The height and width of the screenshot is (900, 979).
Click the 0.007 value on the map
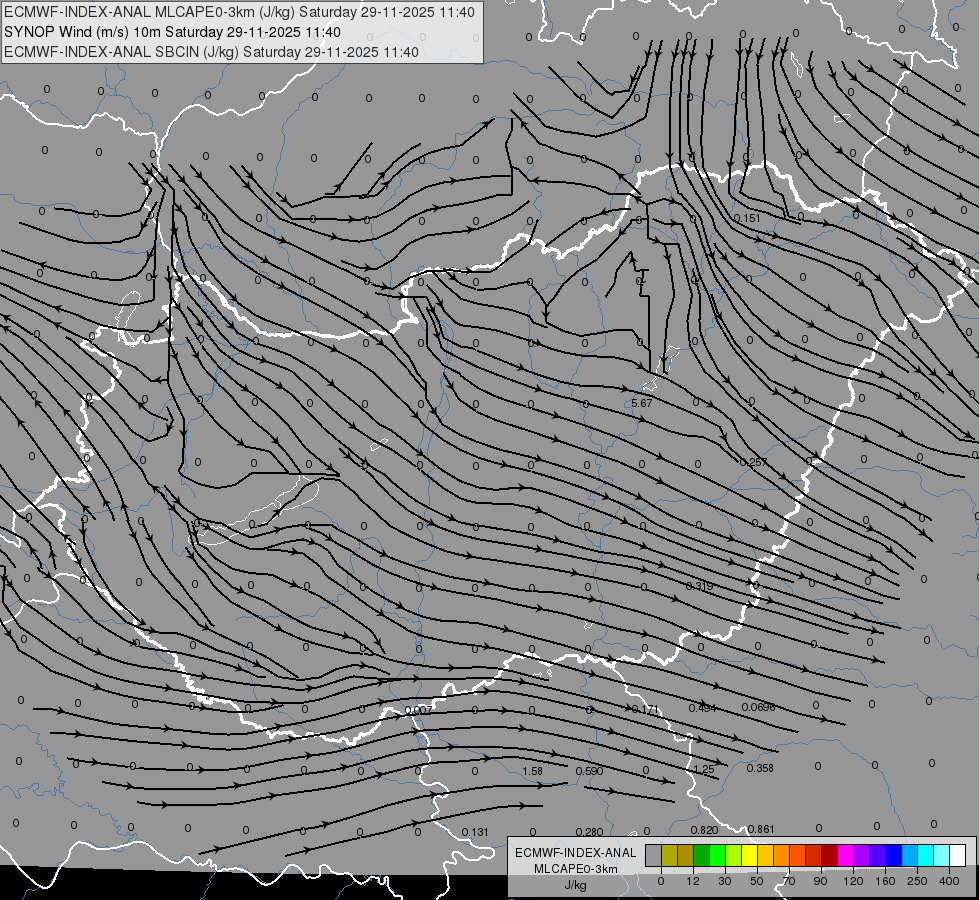click(418, 711)
